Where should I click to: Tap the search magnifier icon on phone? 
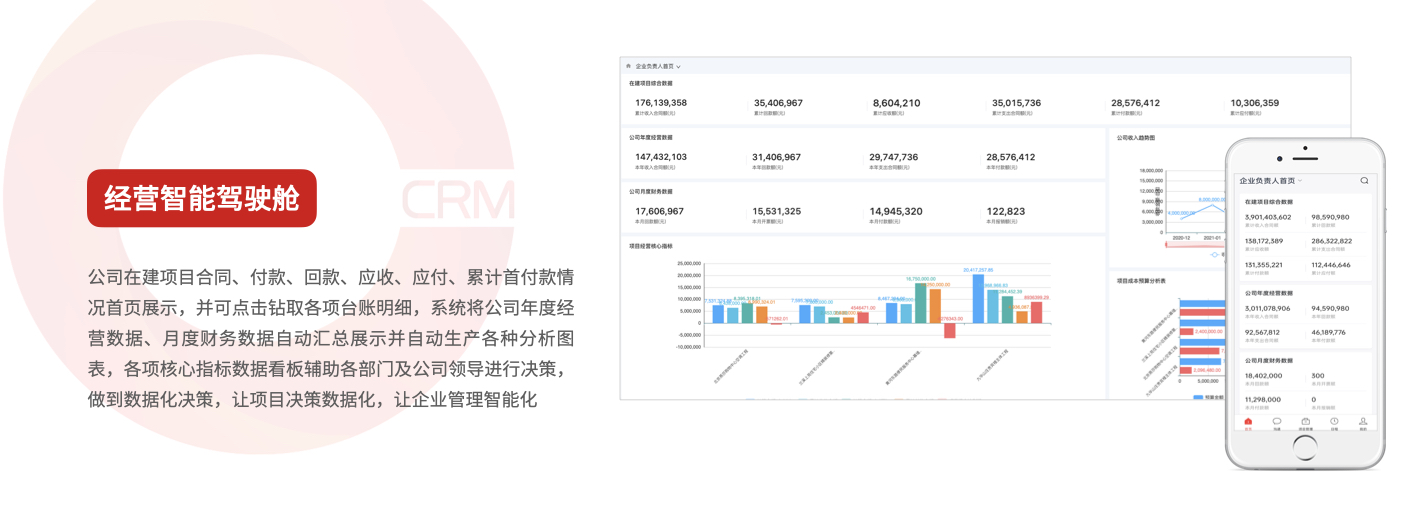pyautogui.click(x=1364, y=180)
